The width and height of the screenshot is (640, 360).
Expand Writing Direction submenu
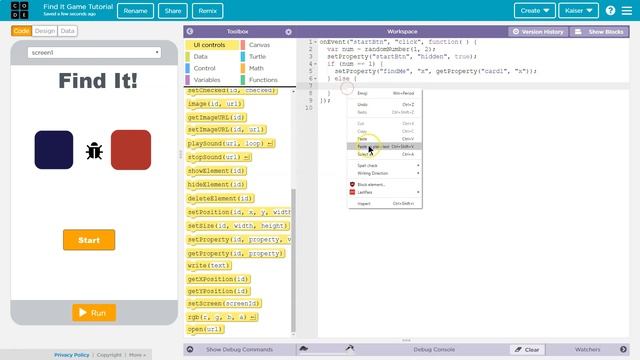point(384,173)
